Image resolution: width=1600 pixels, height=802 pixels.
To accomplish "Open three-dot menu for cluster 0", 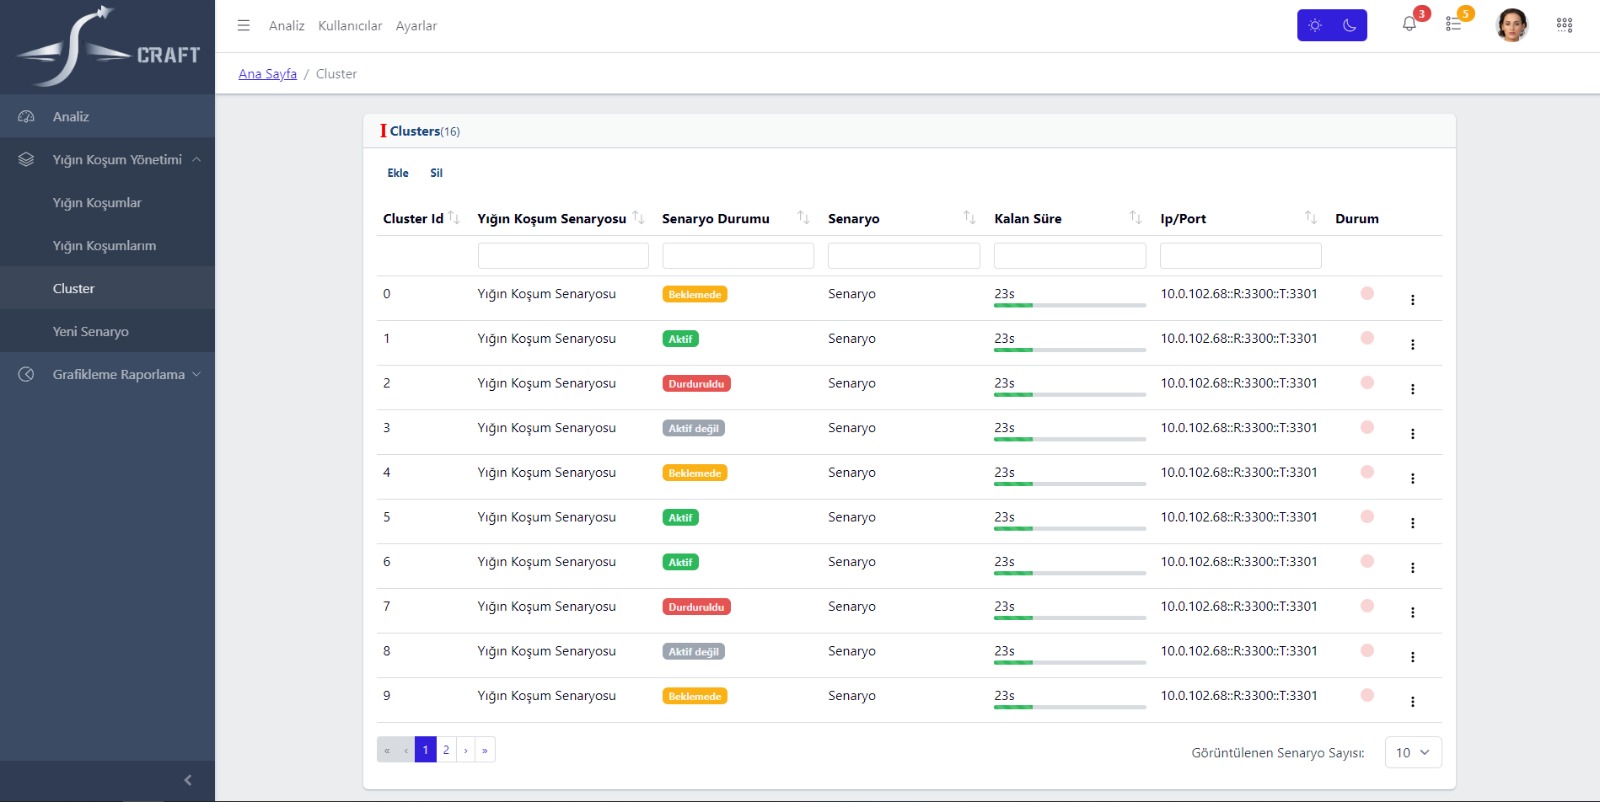I will (1412, 300).
